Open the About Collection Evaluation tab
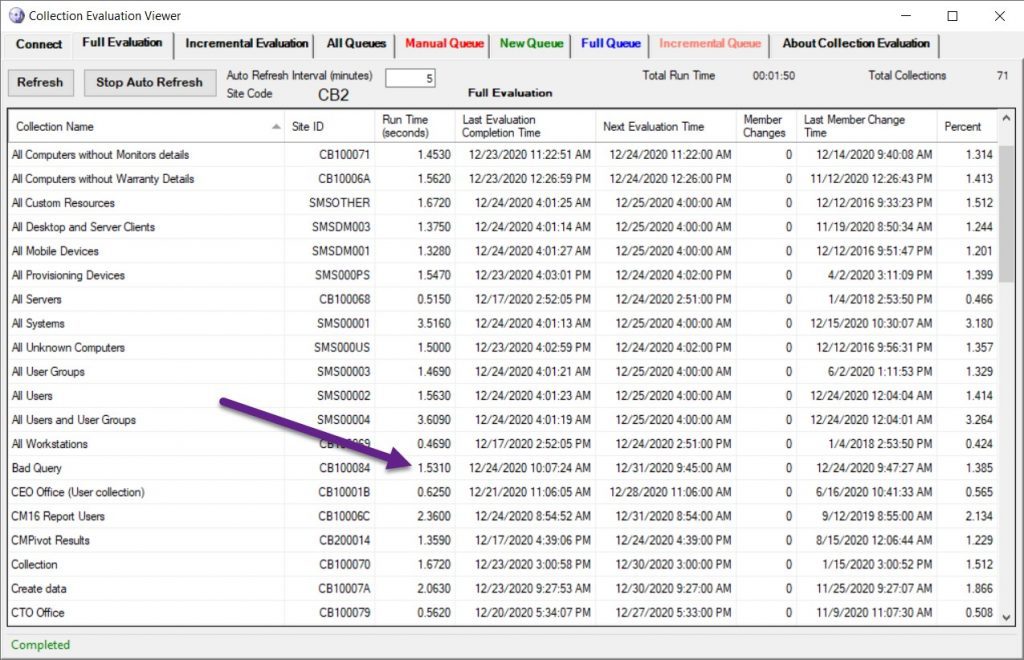Viewport: 1024px width, 660px height. point(856,44)
